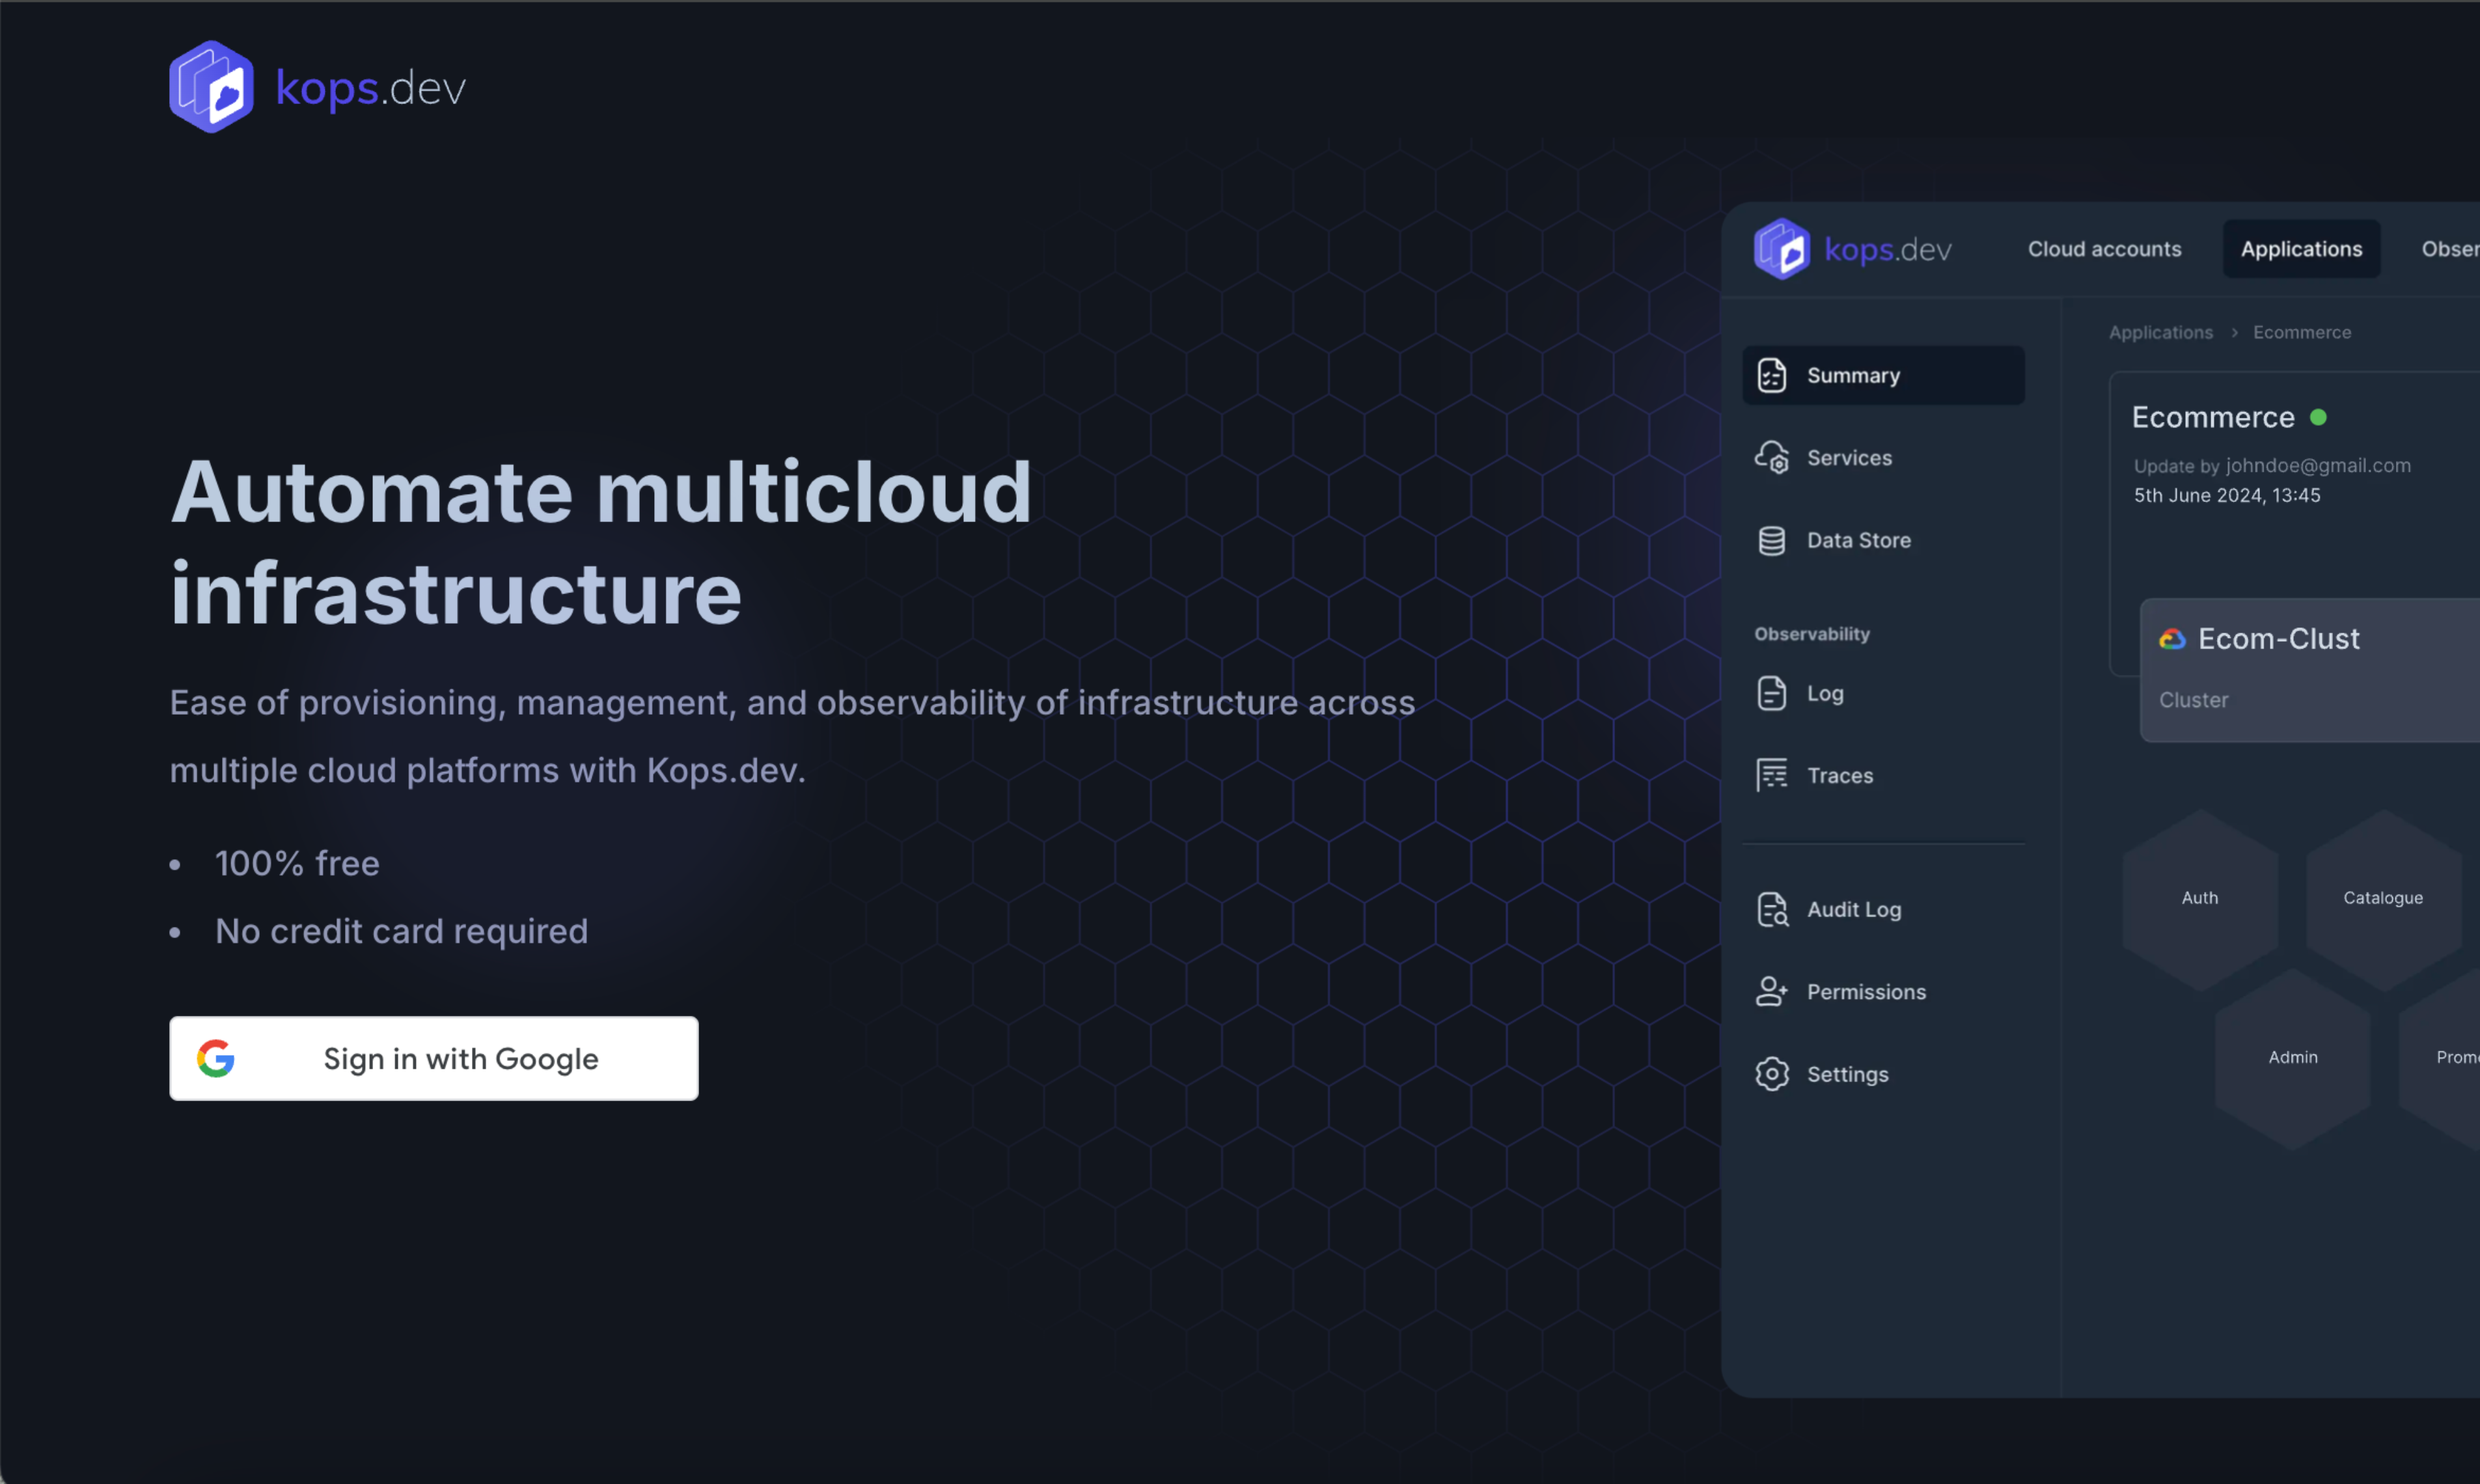Click the Log file icon
The width and height of the screenshot is (2480, 1484).
pyautogui.click(x=1771, y=693)
